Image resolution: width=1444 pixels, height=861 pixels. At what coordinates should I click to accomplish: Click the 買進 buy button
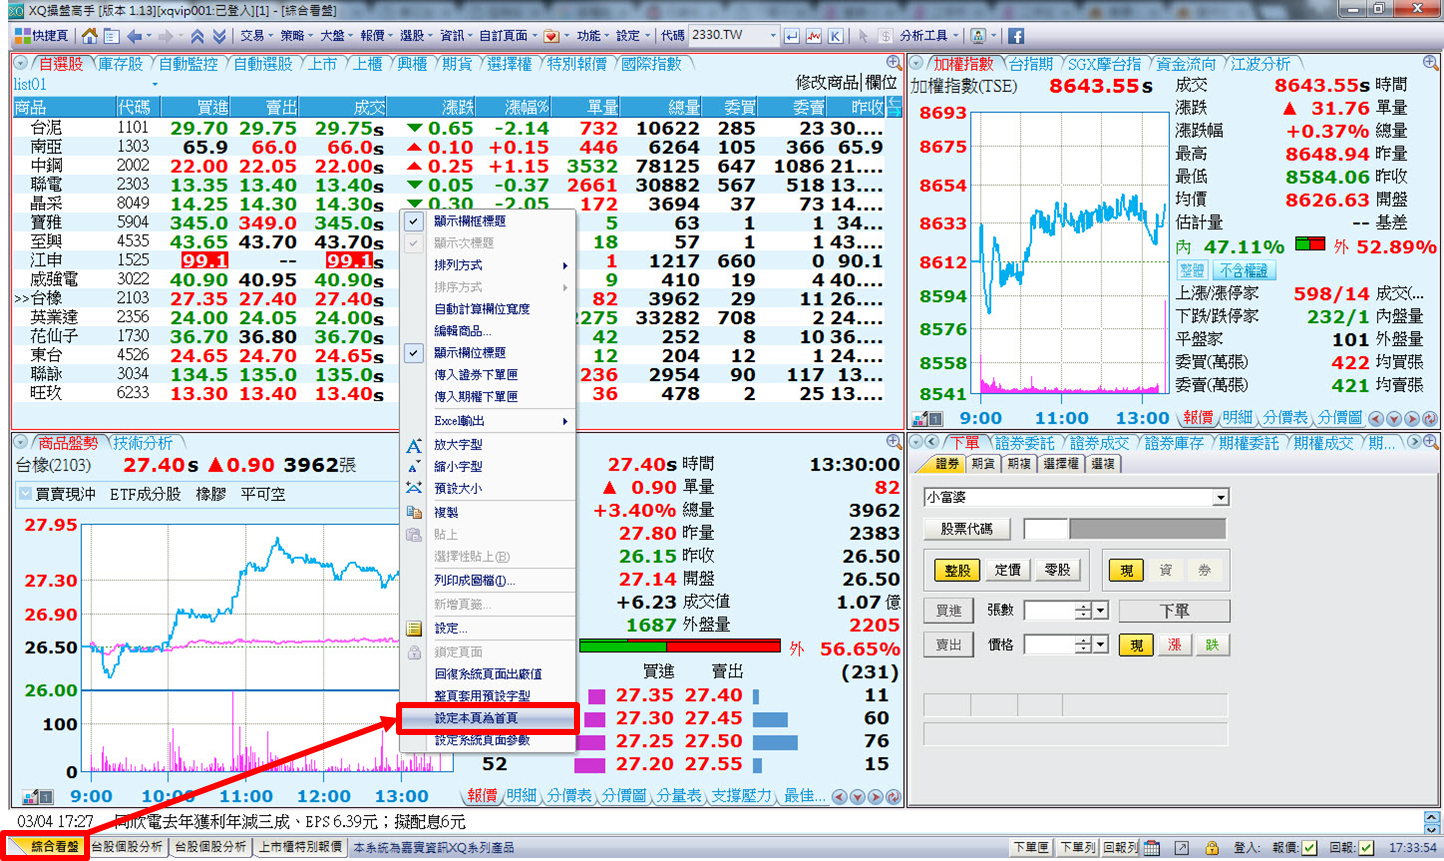coord(948,611)
